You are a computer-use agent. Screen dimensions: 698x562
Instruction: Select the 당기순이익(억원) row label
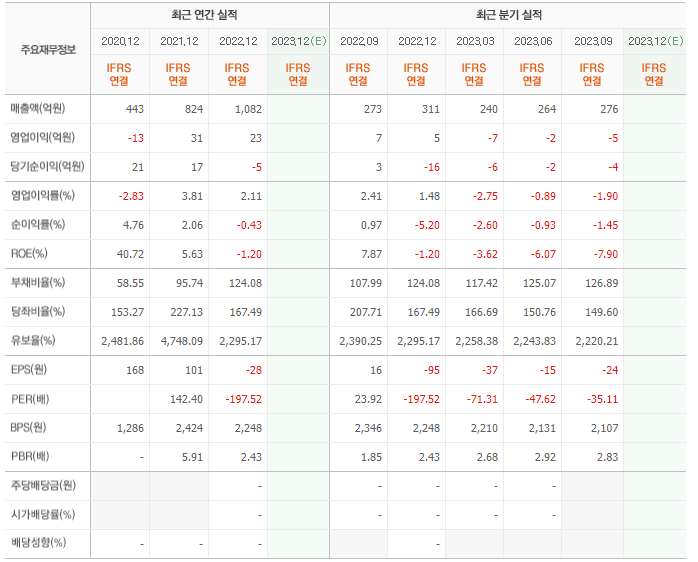[47, 167]
